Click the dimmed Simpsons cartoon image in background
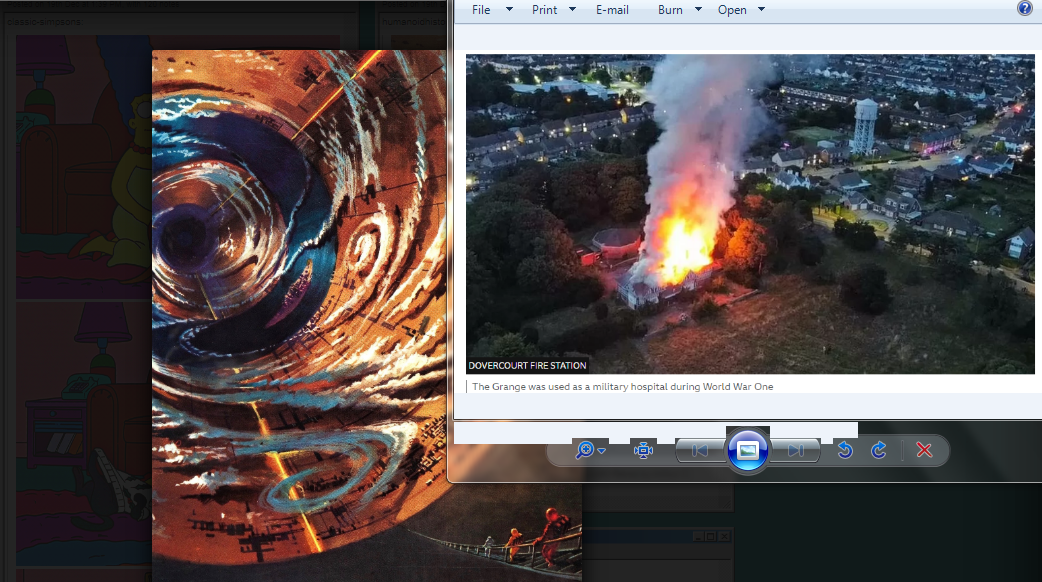Screen dimensions: 1042x582 pos(83,166)
